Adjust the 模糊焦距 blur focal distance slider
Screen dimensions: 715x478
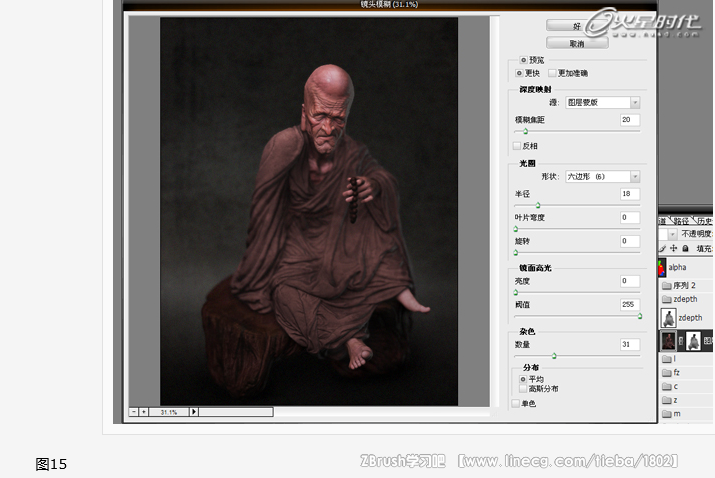point(525,131)
